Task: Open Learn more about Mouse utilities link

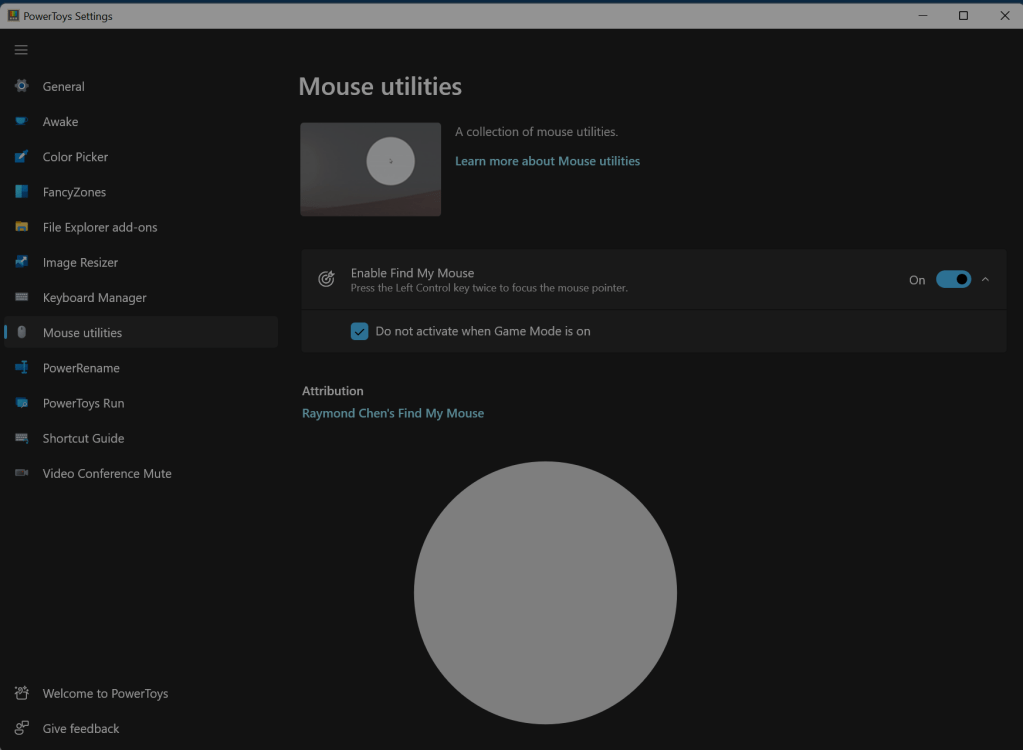Action: point(547,161)
